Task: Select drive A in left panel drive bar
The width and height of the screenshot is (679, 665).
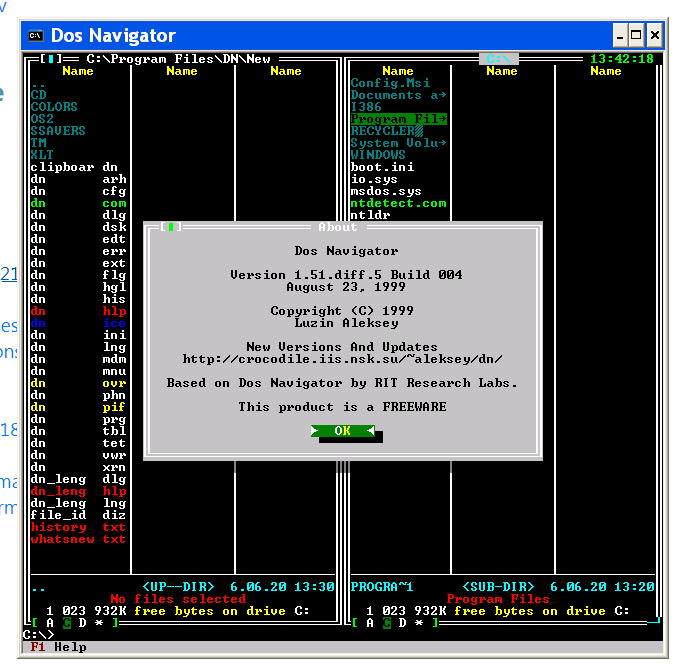Action: click(50, 623)
